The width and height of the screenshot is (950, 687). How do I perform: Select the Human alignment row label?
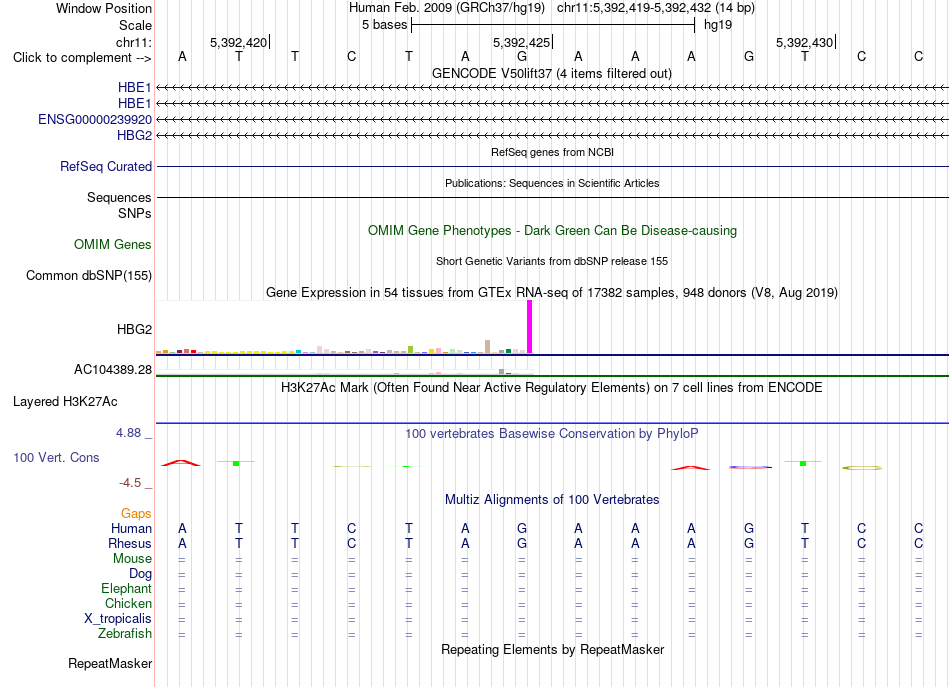tap(131, 528)
